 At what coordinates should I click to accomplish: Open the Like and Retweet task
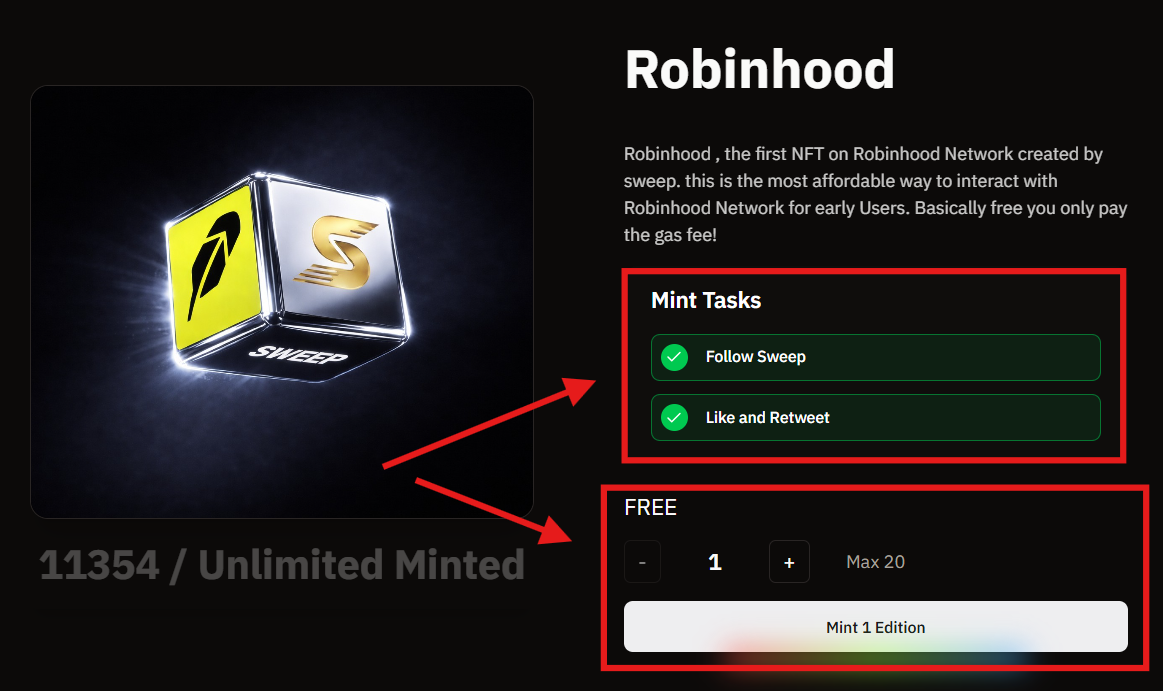click(x=875, y=417)
